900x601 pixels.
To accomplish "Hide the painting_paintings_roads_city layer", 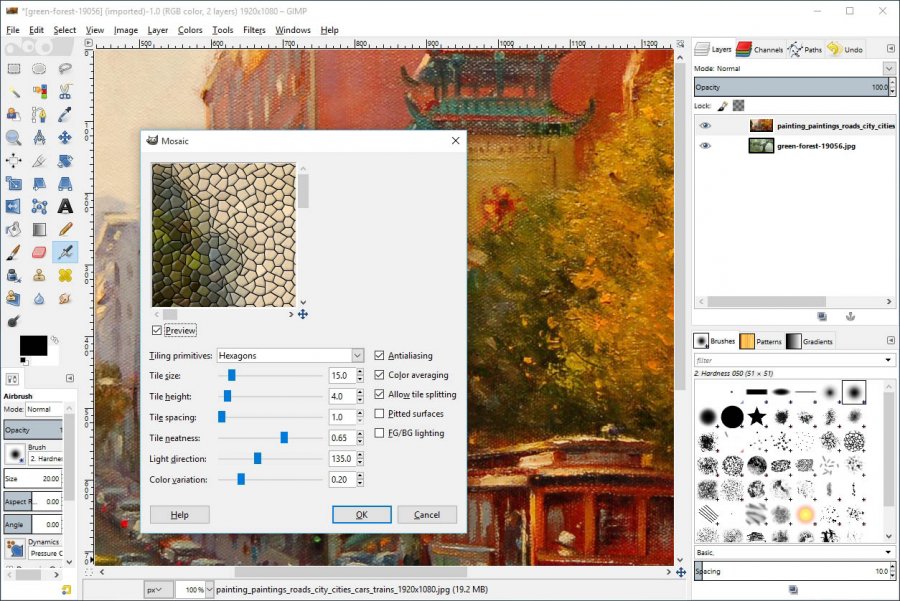I will [x=705, y=126].
